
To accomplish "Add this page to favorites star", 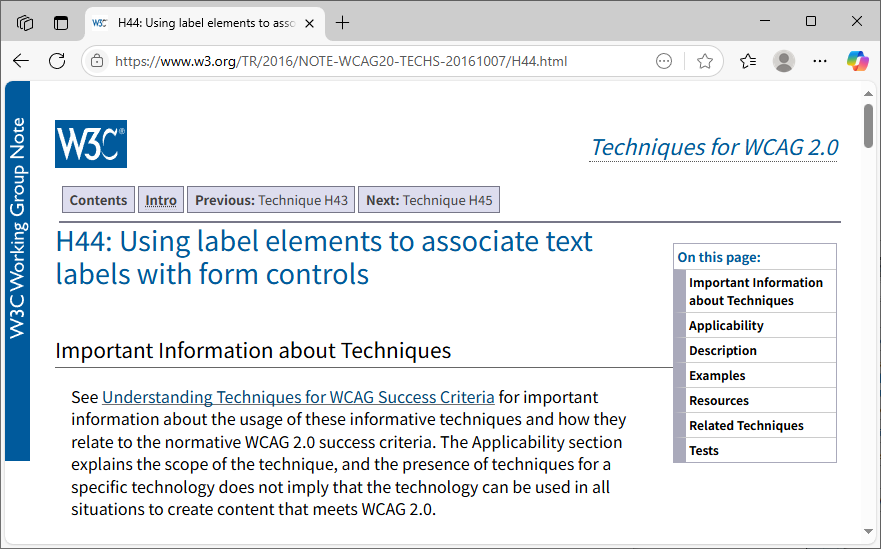I will click(705, 61).
